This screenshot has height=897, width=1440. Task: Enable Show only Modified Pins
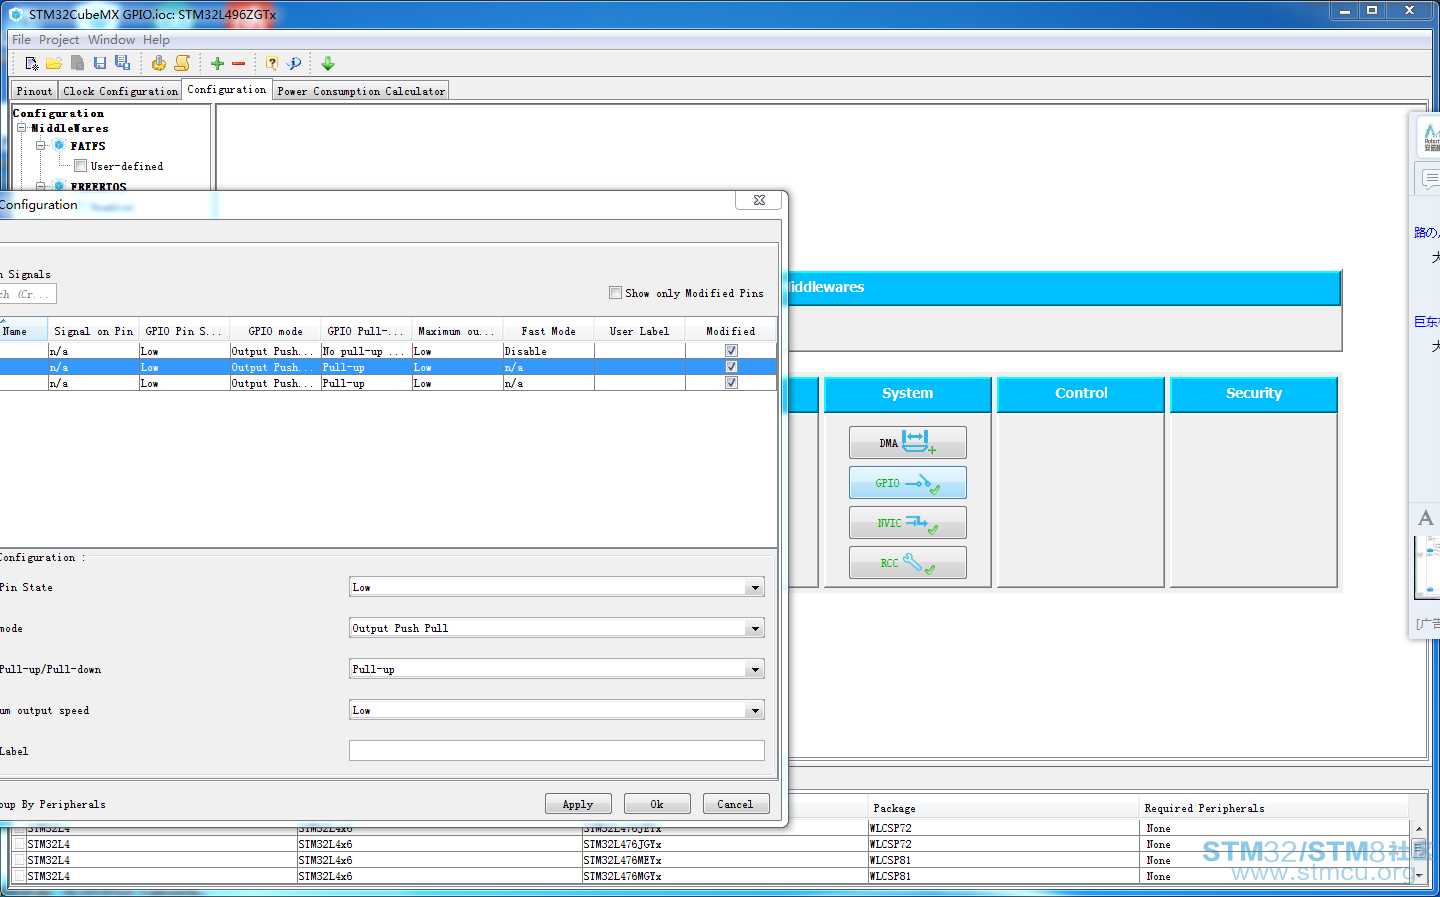pyautogui.click(x=616, y=293)
